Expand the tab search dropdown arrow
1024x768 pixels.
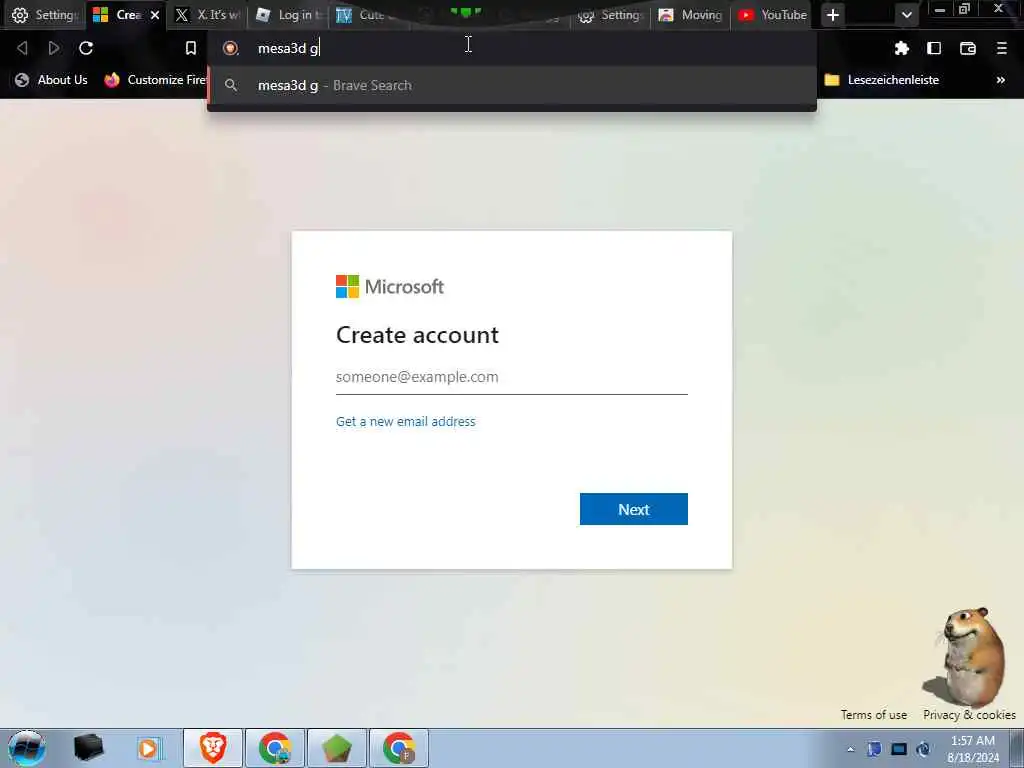[906, 15]
